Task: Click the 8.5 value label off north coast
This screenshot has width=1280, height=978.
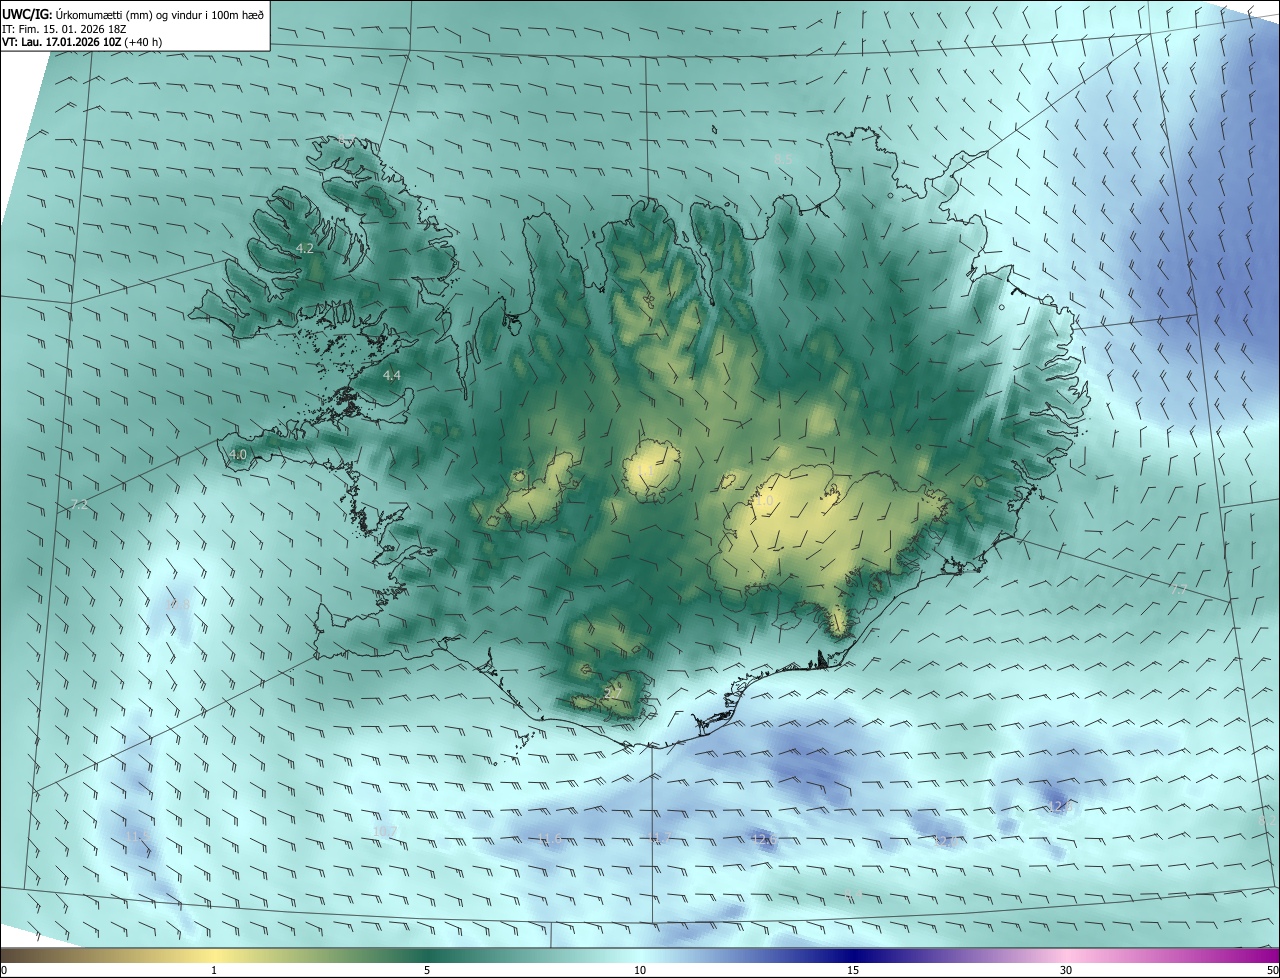Action: click(x=782, y=159)
